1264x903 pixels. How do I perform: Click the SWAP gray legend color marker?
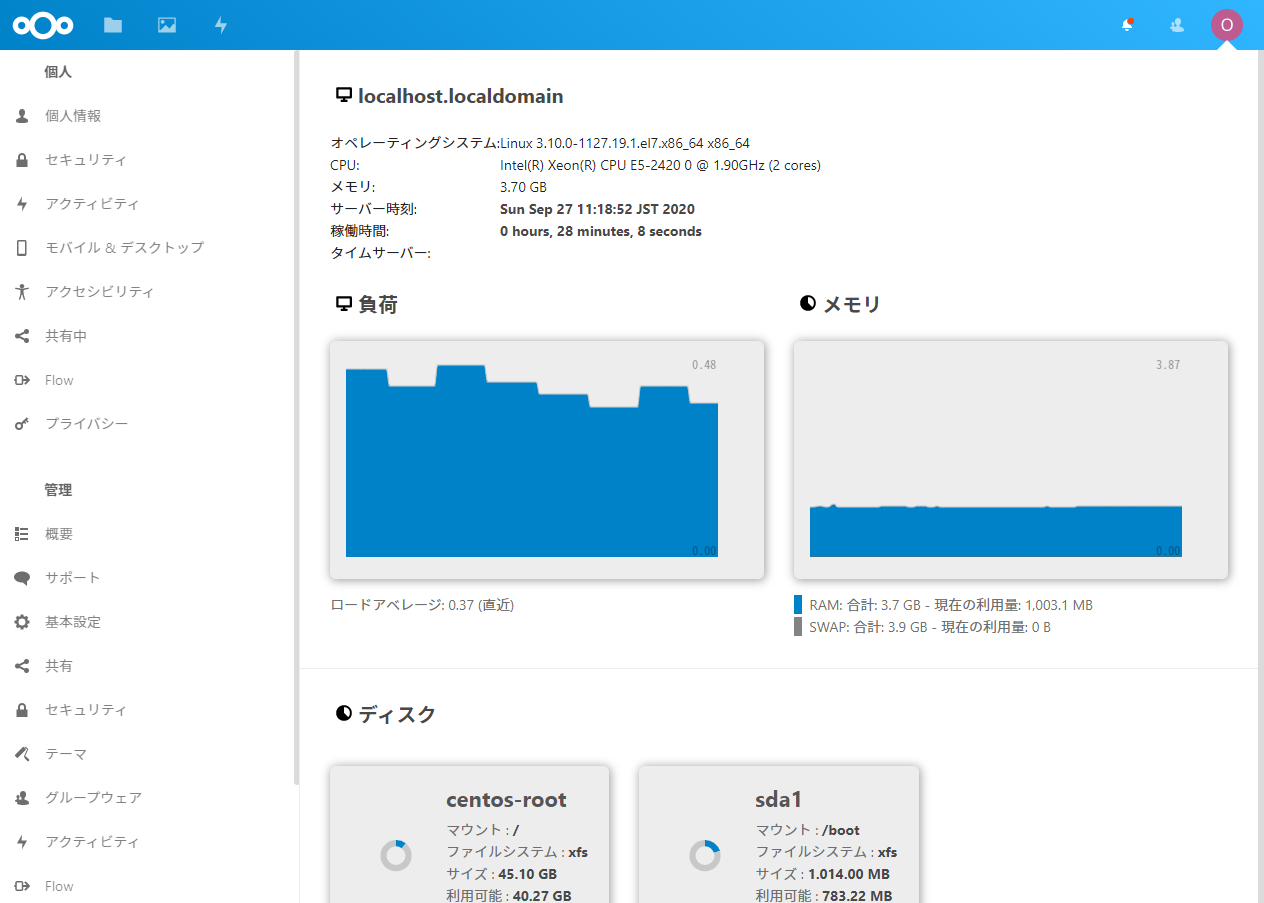point(798,627)
